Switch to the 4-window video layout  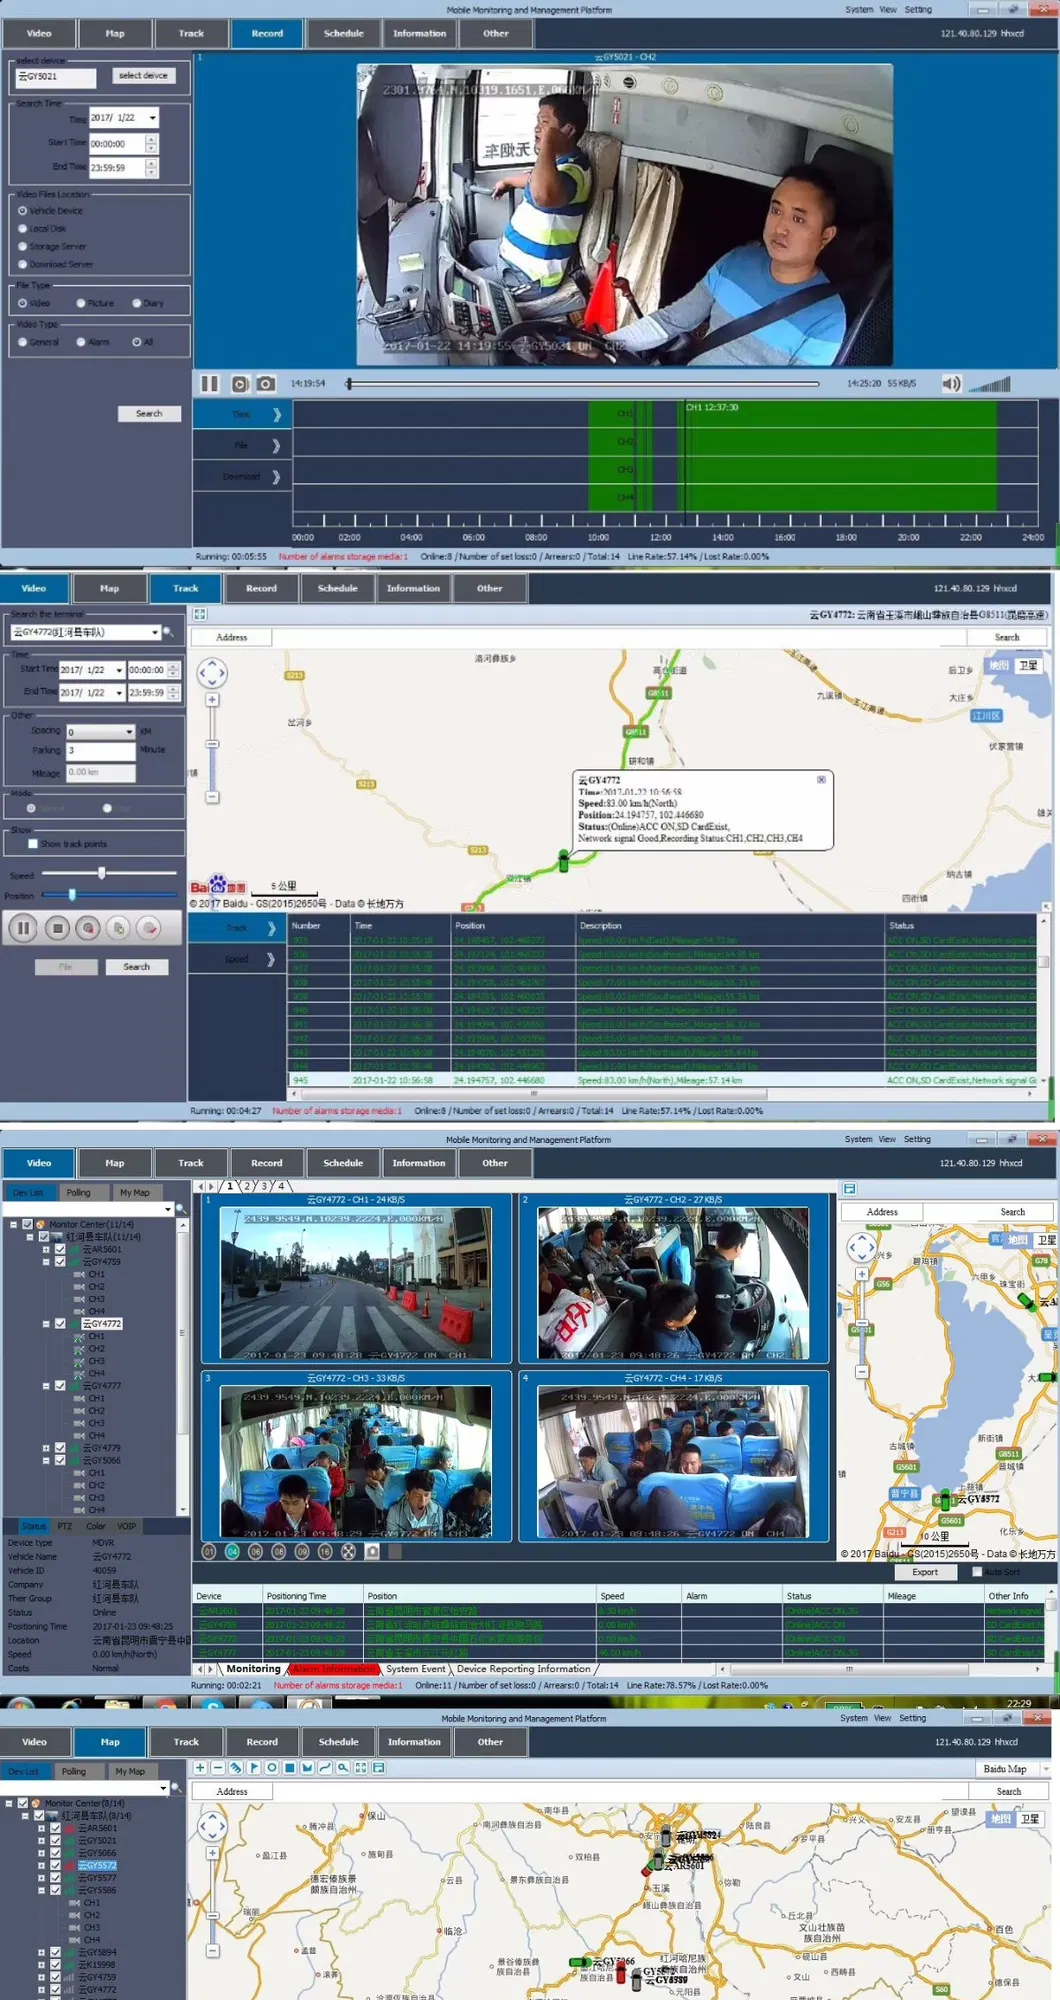click(232, 1552)
